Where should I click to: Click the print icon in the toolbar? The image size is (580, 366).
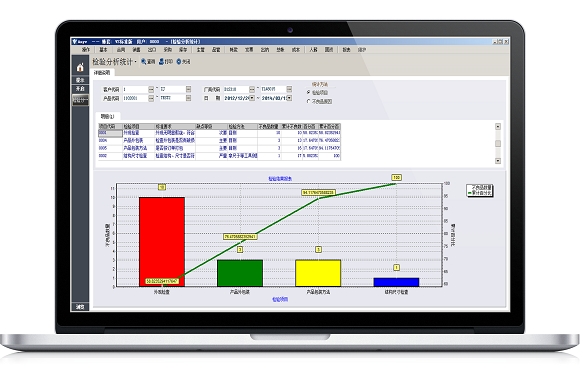coord(161,61)
